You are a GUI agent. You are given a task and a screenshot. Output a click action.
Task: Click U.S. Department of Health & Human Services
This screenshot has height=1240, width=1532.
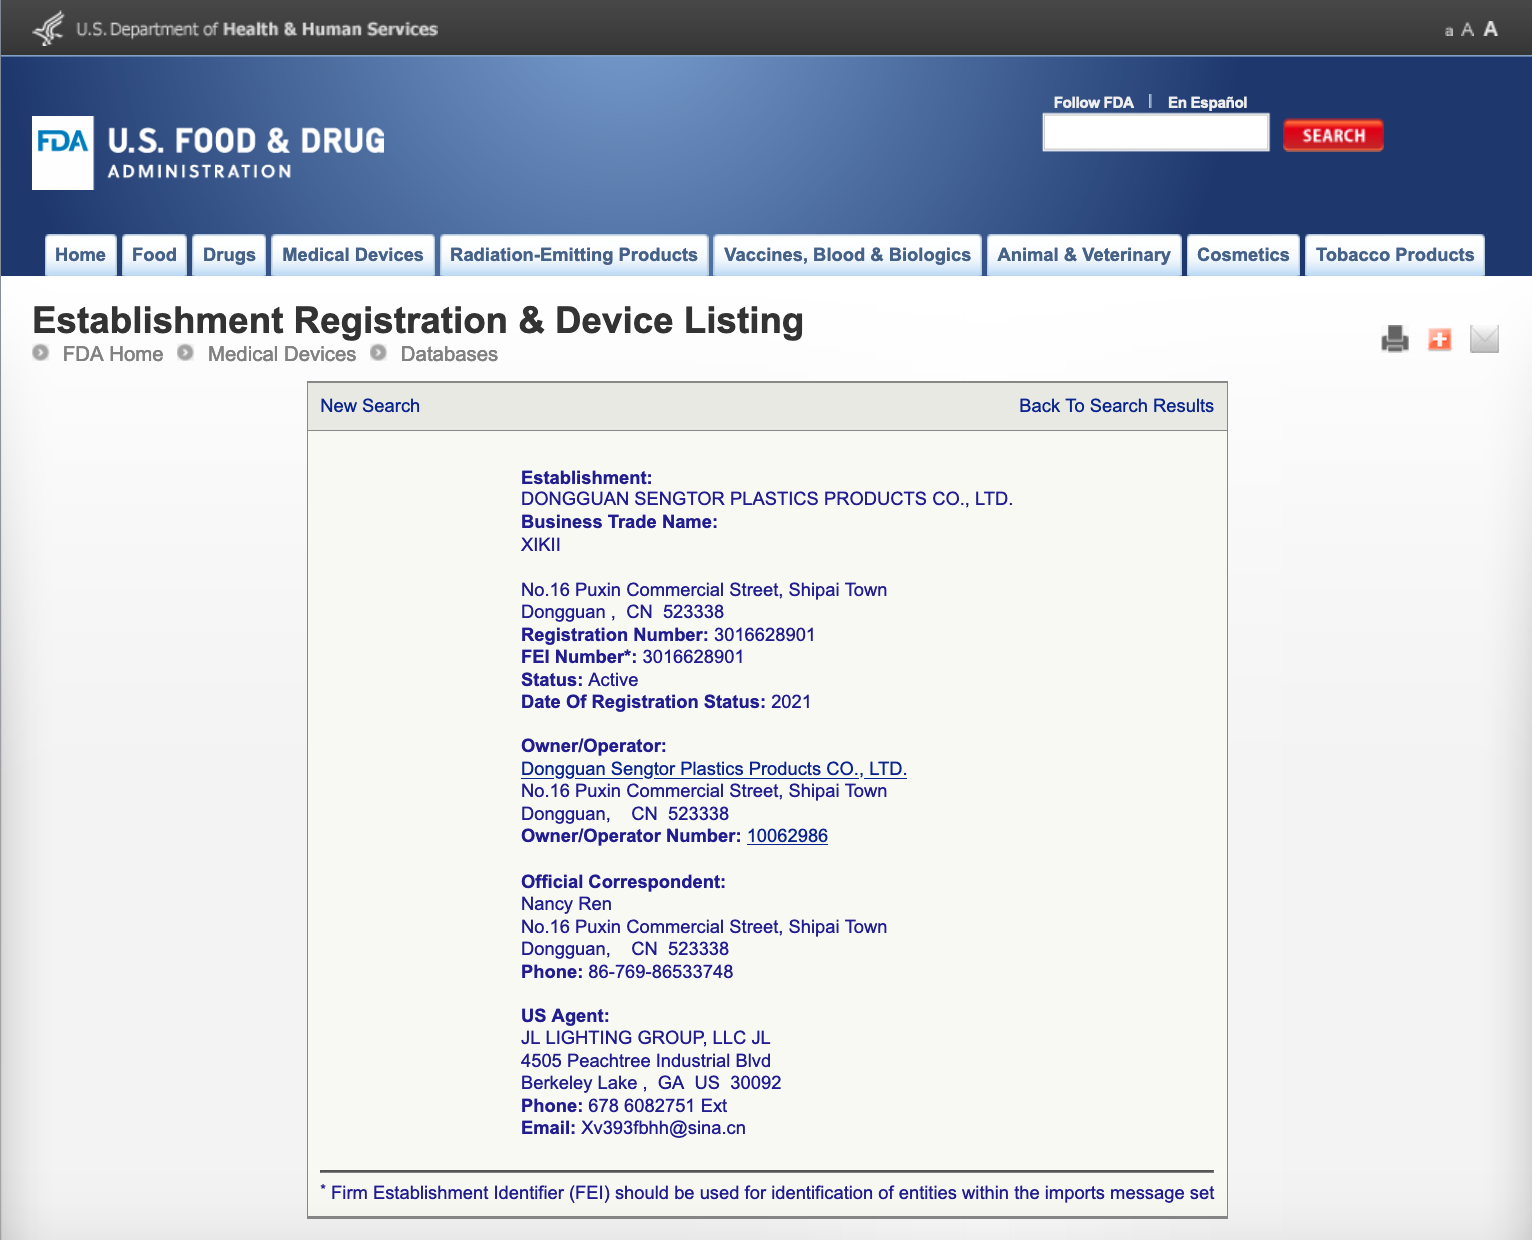click(x=257, y=29)
